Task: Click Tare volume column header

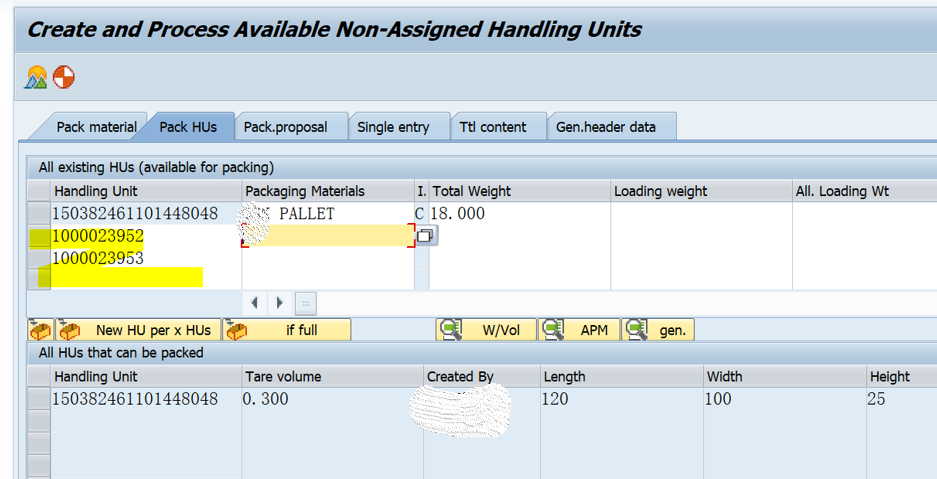Action: [x=333, y=376]
